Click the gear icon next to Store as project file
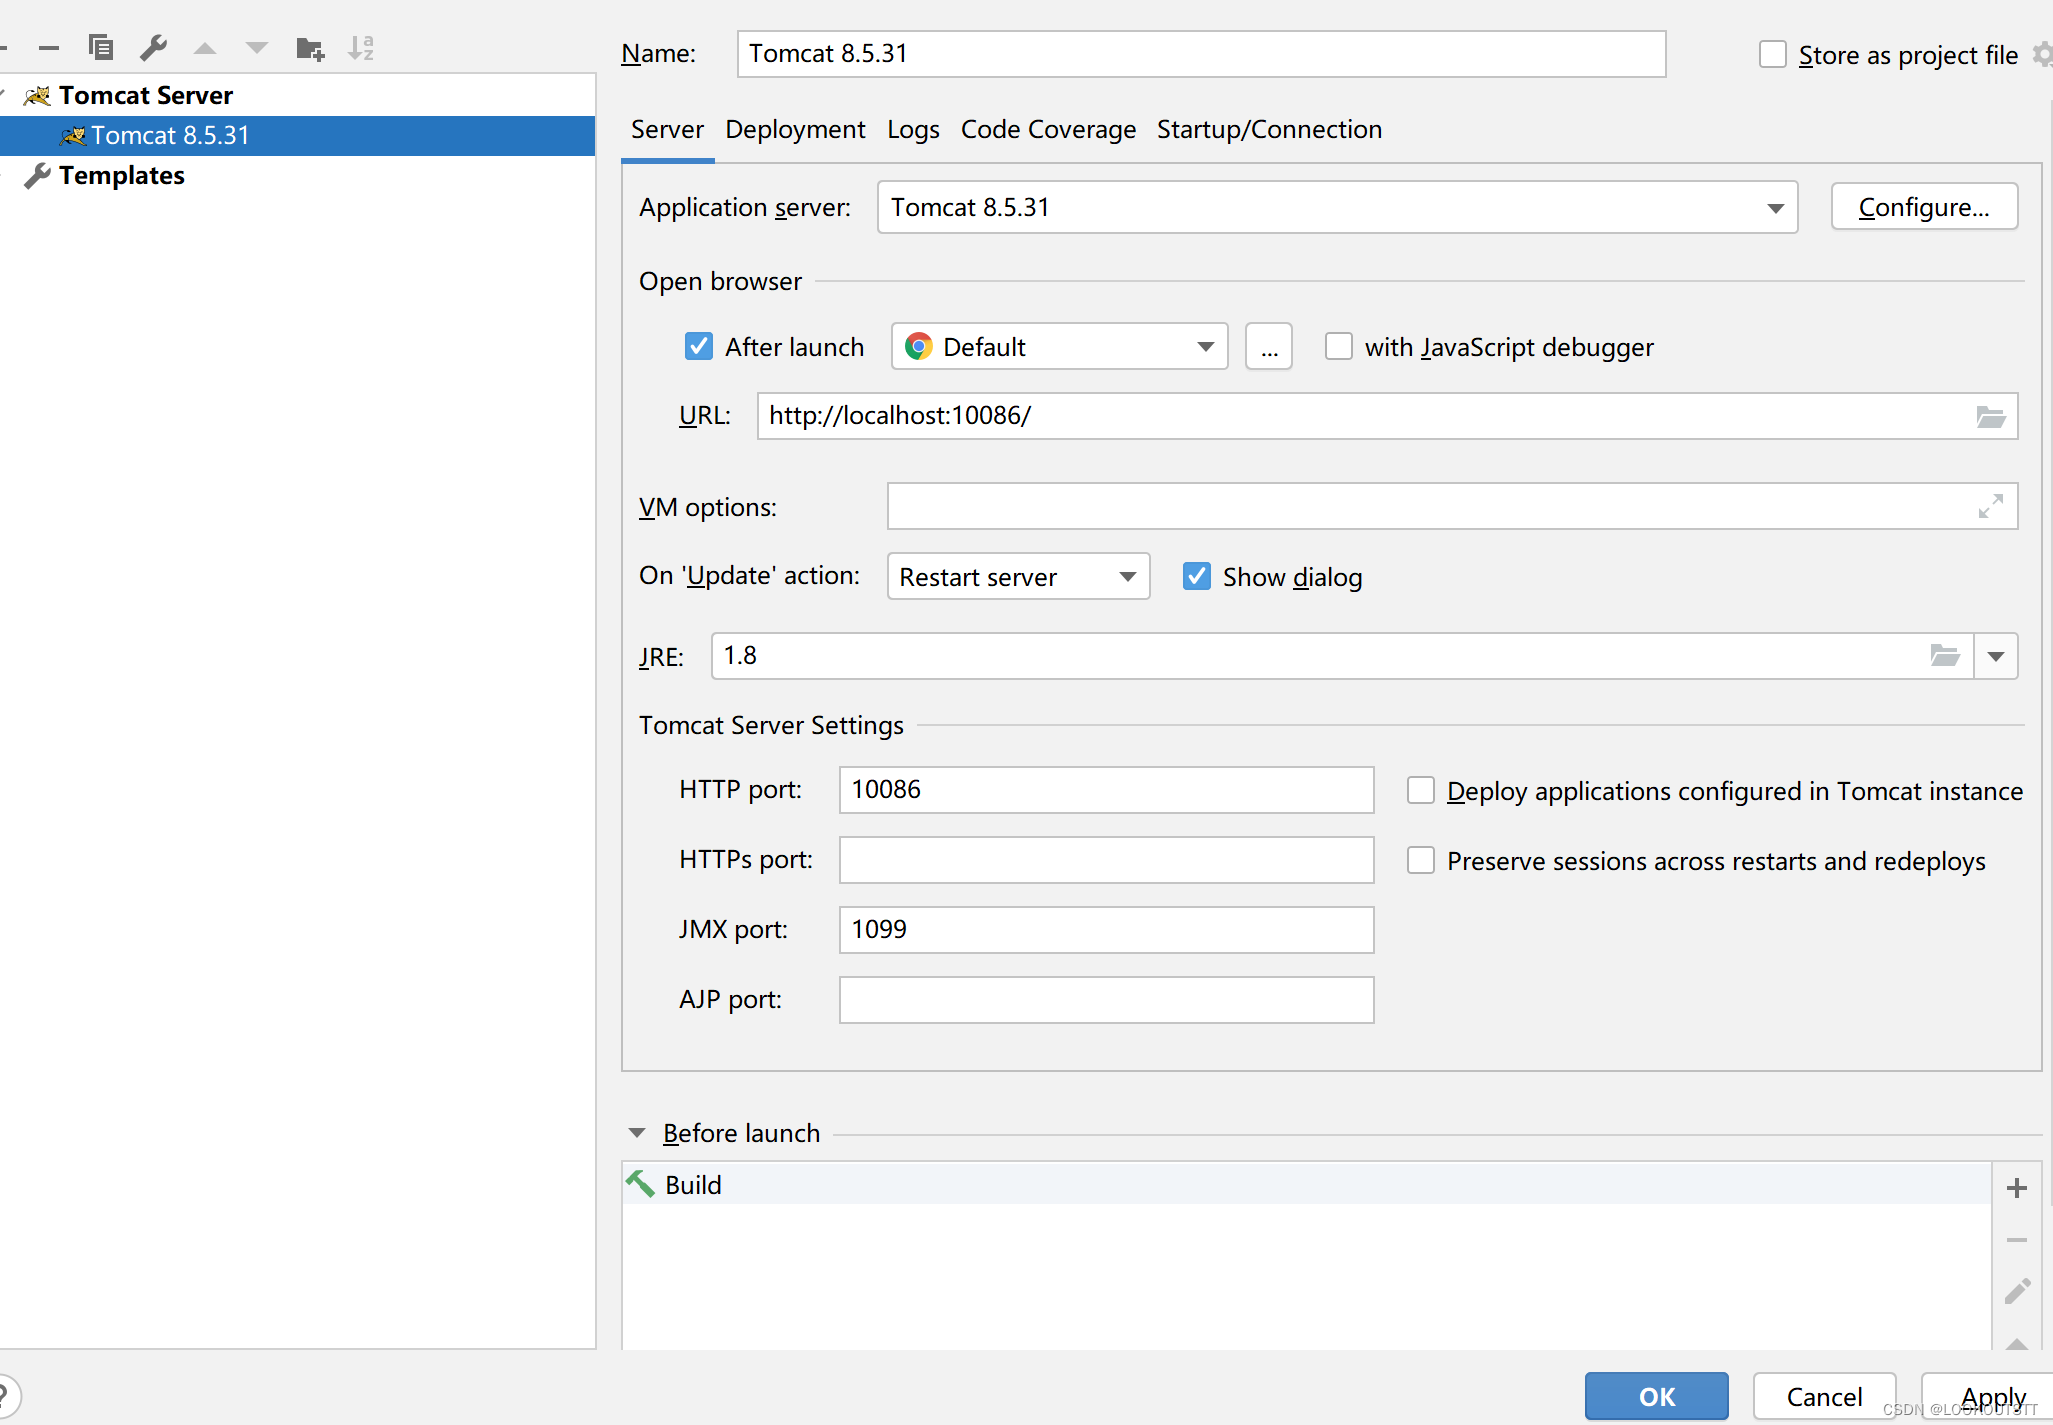This screenshot has height=1425, width=2053. click(2042, 55)
